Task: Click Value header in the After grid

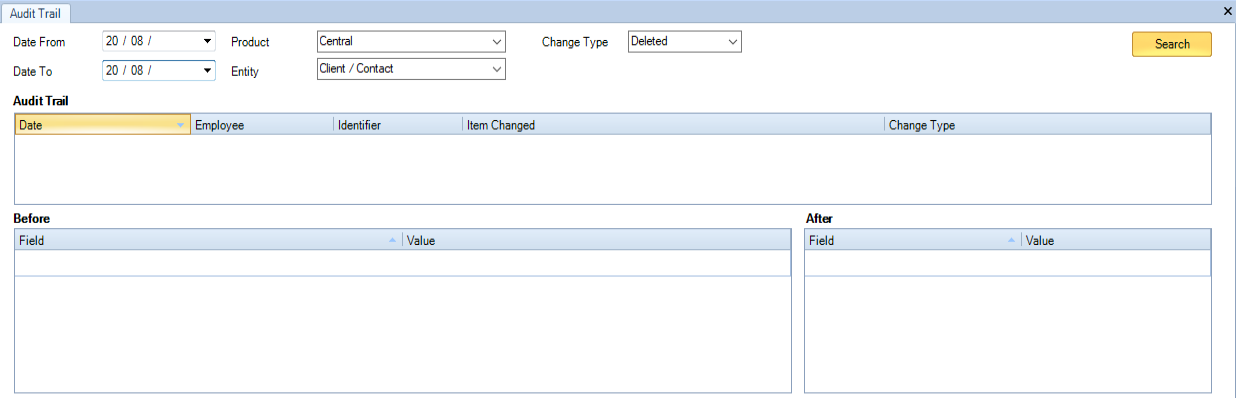Action: (x=1116, y=241)
